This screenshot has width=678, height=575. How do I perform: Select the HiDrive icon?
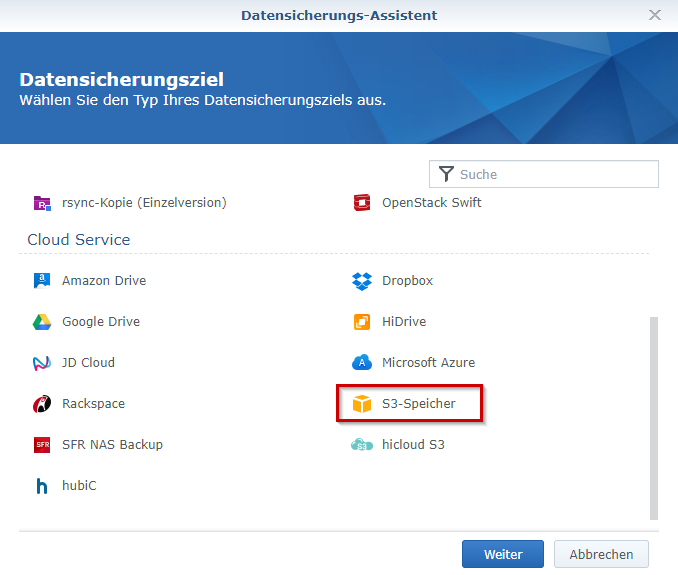coord(362,322)
